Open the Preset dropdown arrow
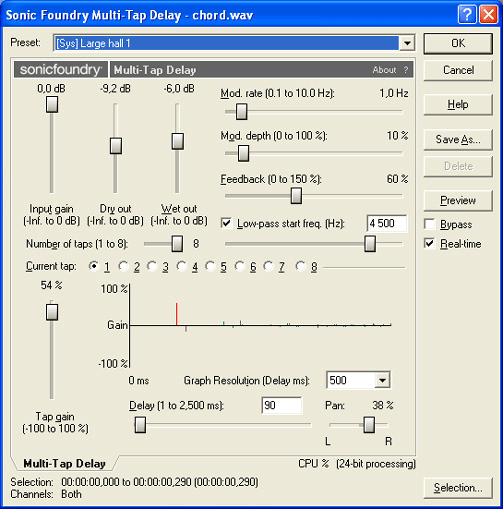The height and width of the screenshot is (509, 503). click(407, 43)
